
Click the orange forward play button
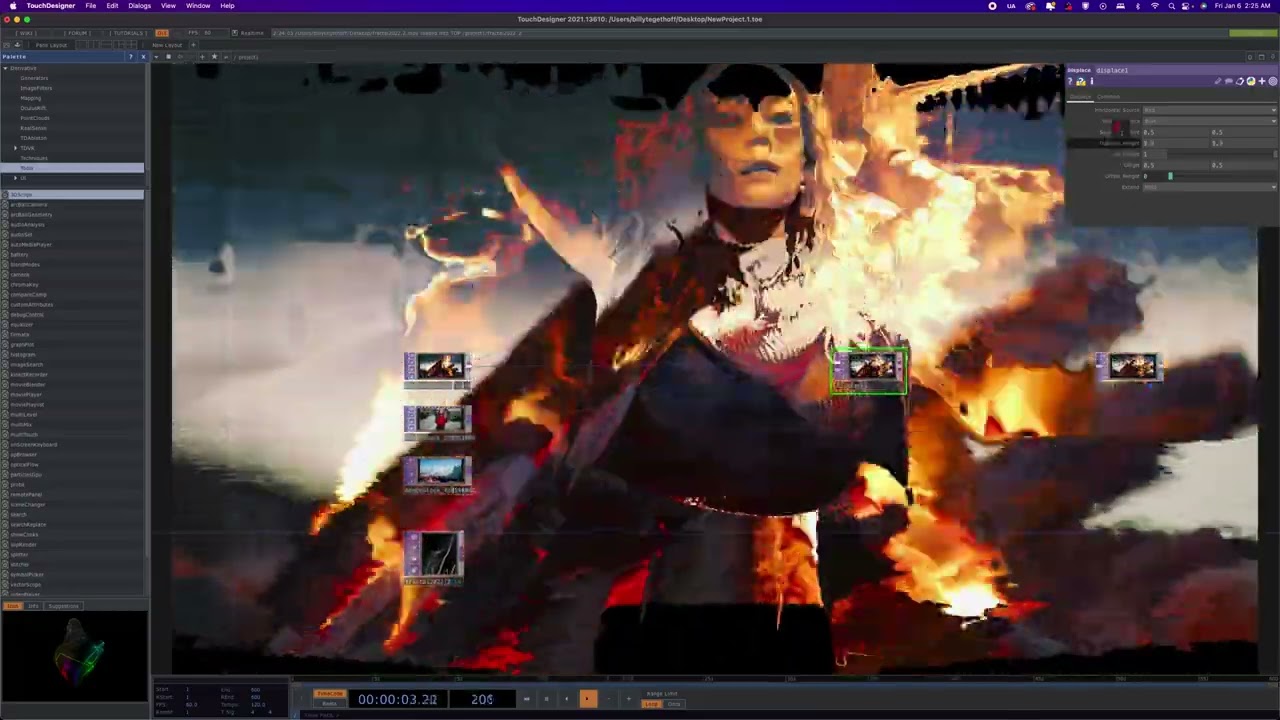[588, 699]
